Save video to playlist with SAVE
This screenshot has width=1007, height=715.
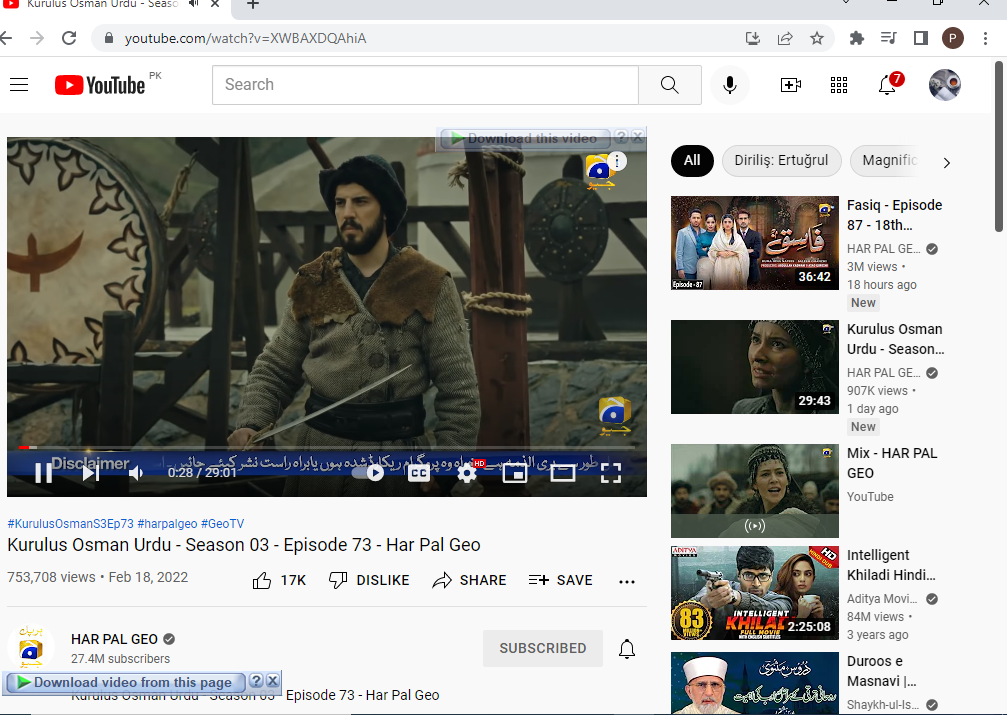[560, 581]
